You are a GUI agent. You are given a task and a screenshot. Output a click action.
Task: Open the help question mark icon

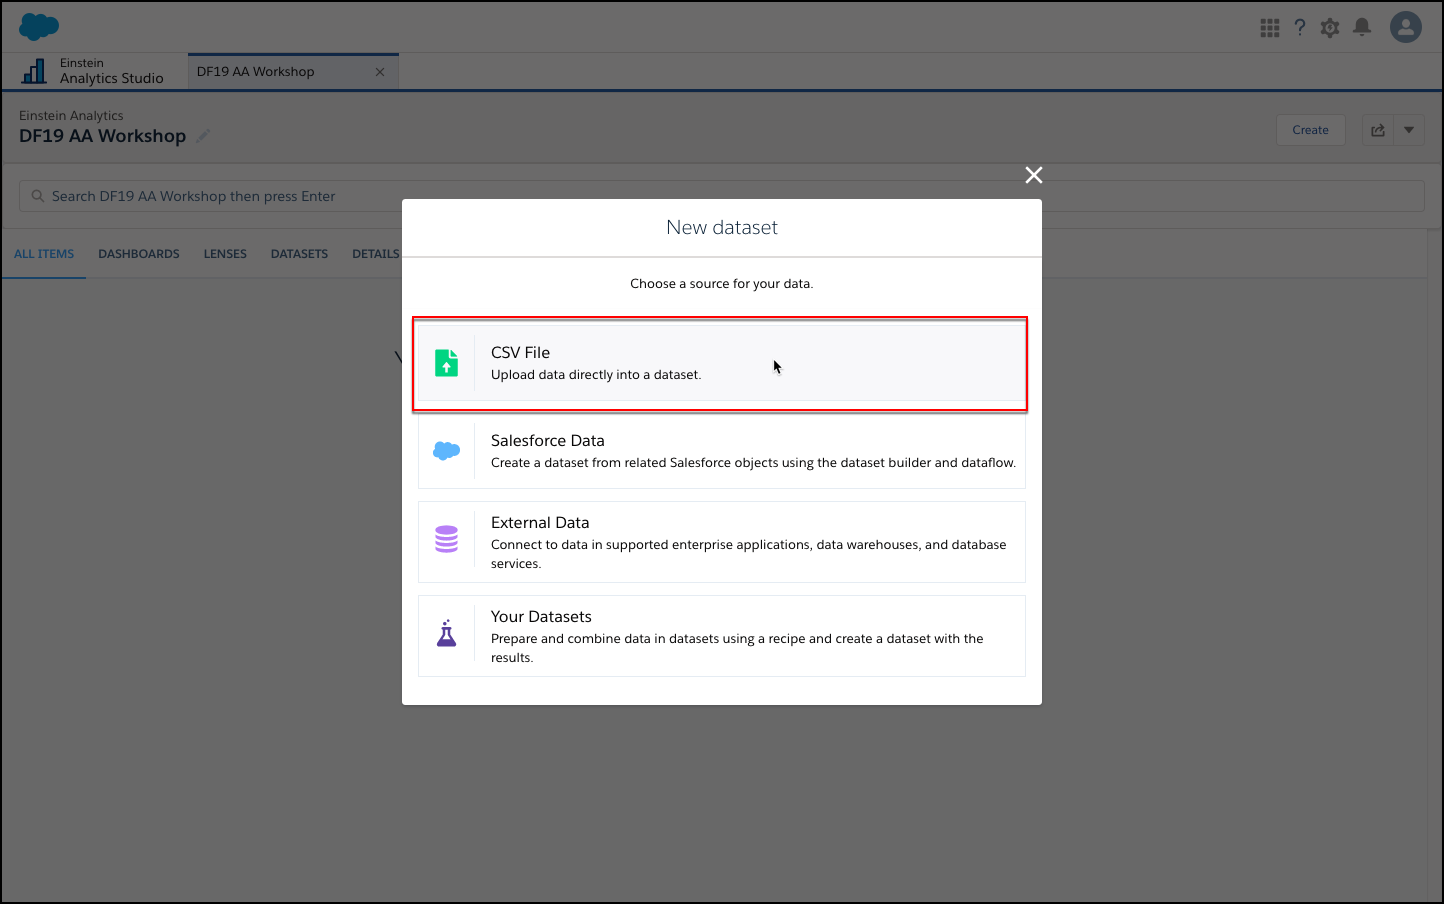[x=1300, y=28]
